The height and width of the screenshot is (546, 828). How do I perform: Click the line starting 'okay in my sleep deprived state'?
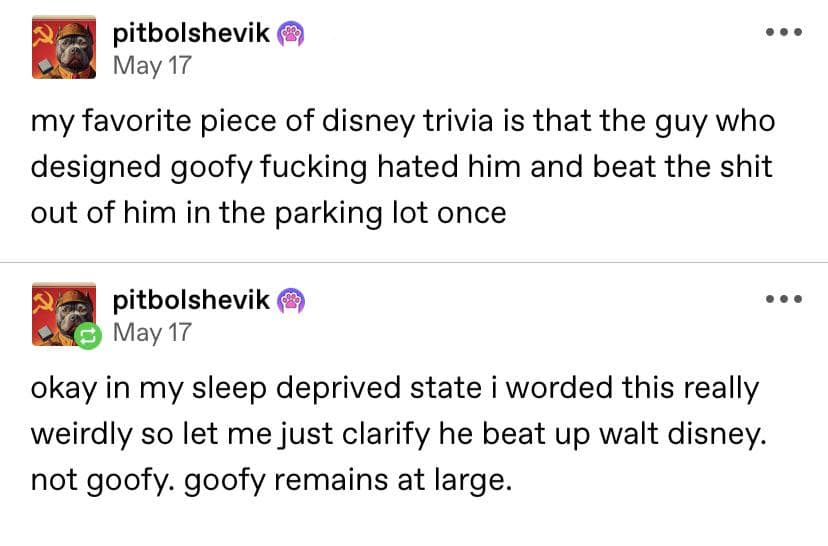(395, 389)
